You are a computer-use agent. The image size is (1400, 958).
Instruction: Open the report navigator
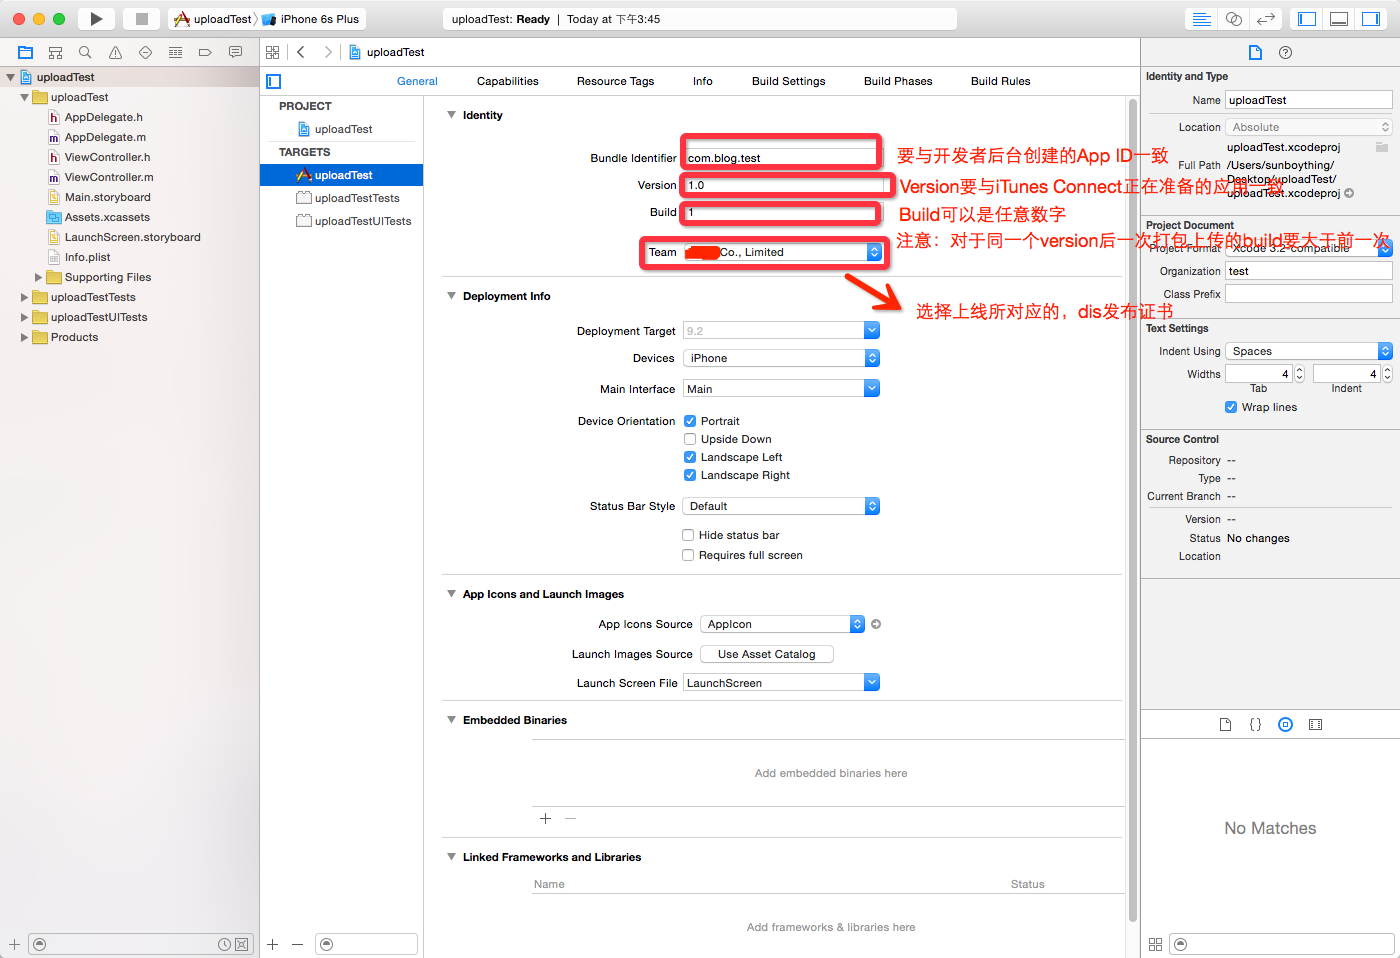point(235,52)
